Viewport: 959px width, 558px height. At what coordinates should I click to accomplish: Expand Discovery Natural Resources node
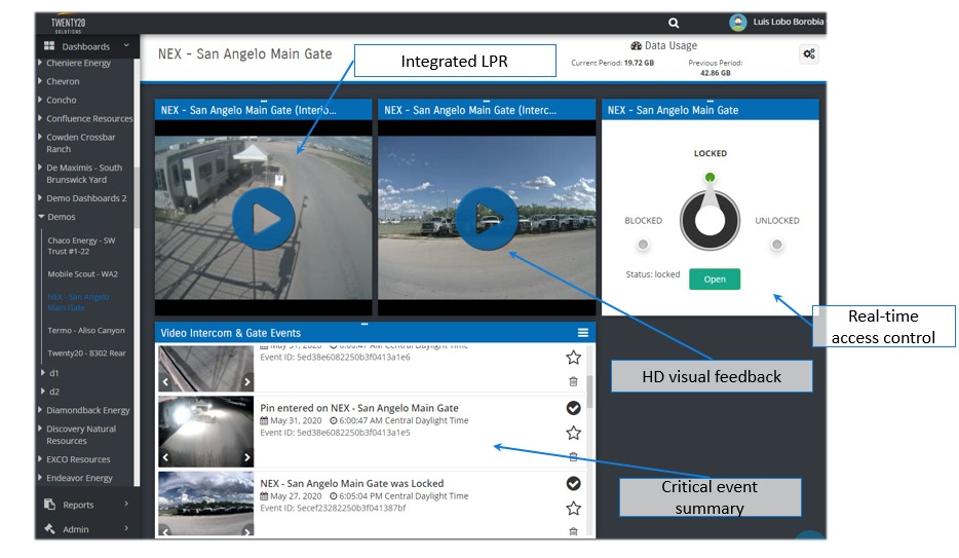pyautogui.click(x=40, y=428)
